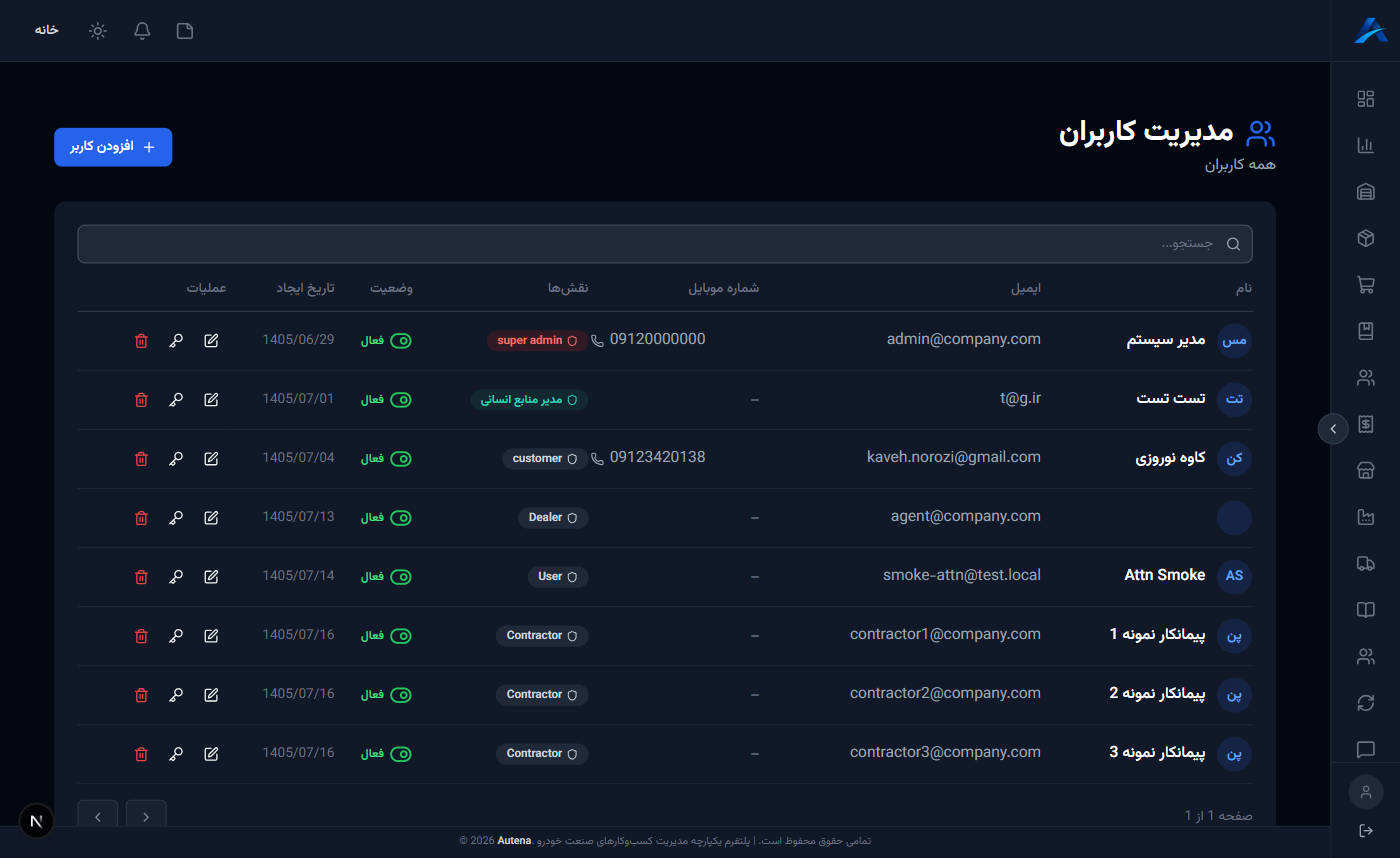1400x858 pixels.
Task: Click the AS avatar of Attn Smoke
Action: point(1234,577)
